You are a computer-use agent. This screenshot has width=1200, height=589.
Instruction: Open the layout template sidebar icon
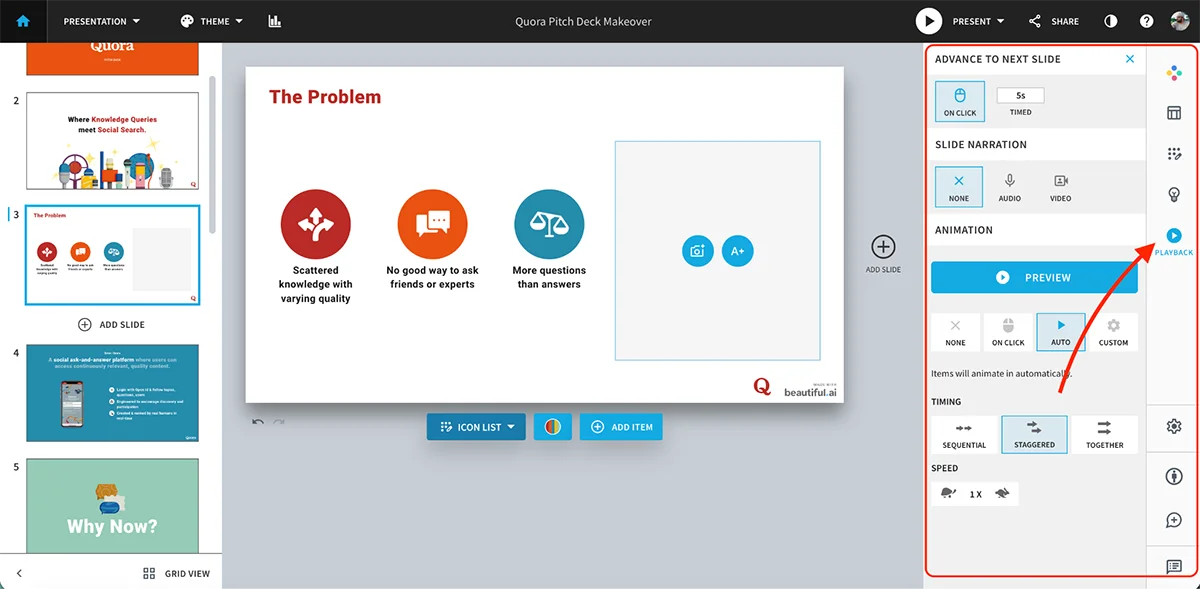(x=1174, y=113)
